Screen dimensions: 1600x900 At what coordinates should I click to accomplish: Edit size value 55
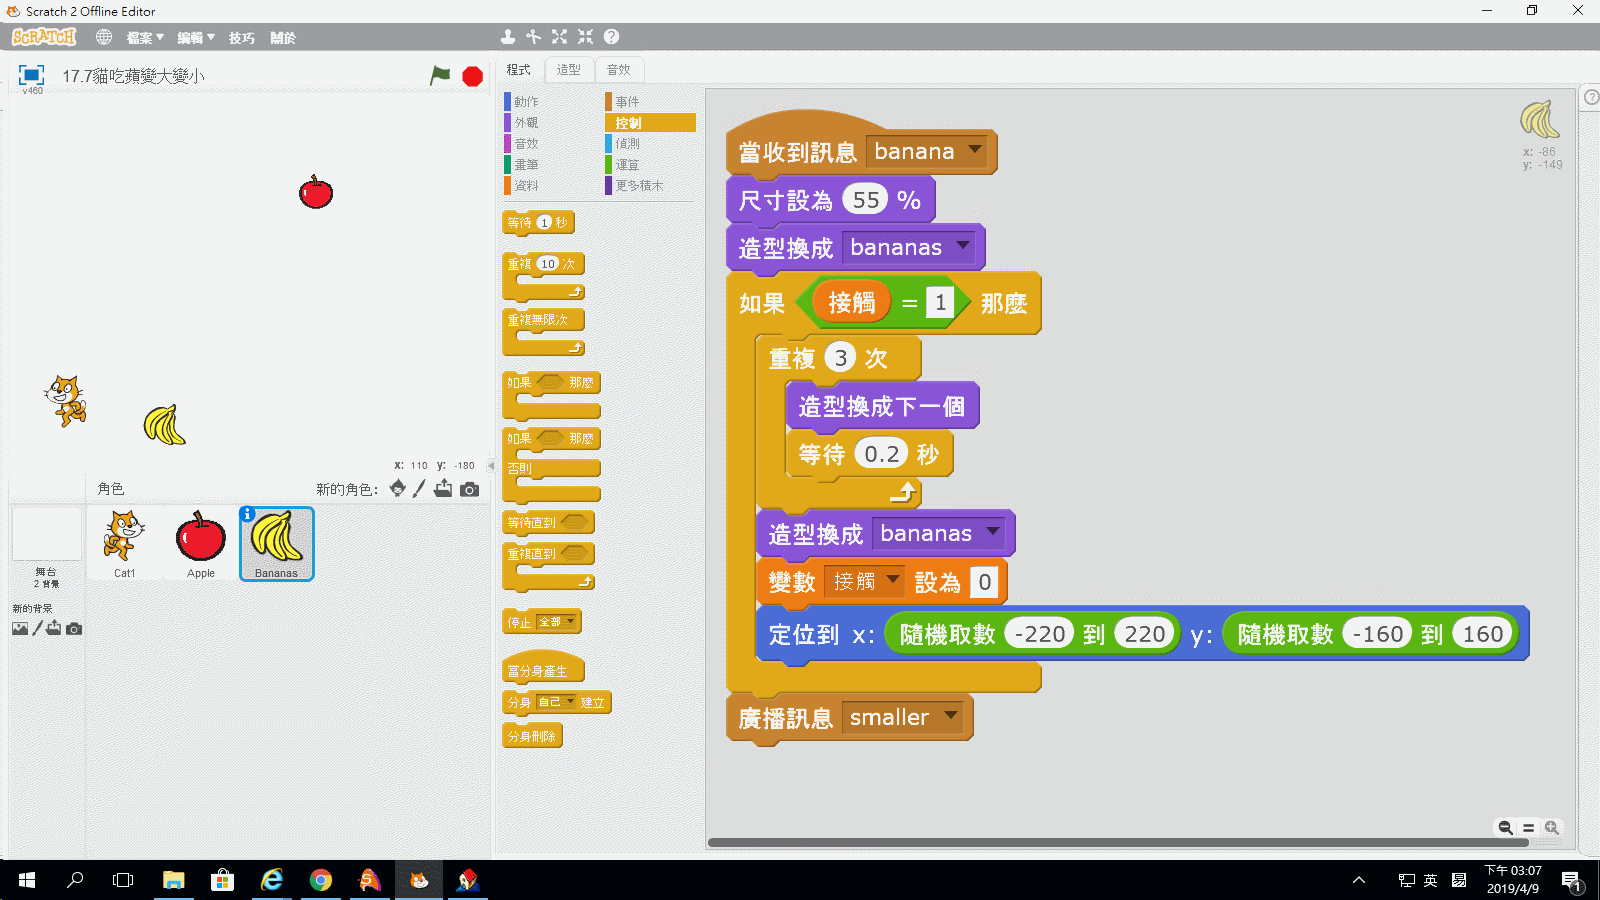[866, 200]
